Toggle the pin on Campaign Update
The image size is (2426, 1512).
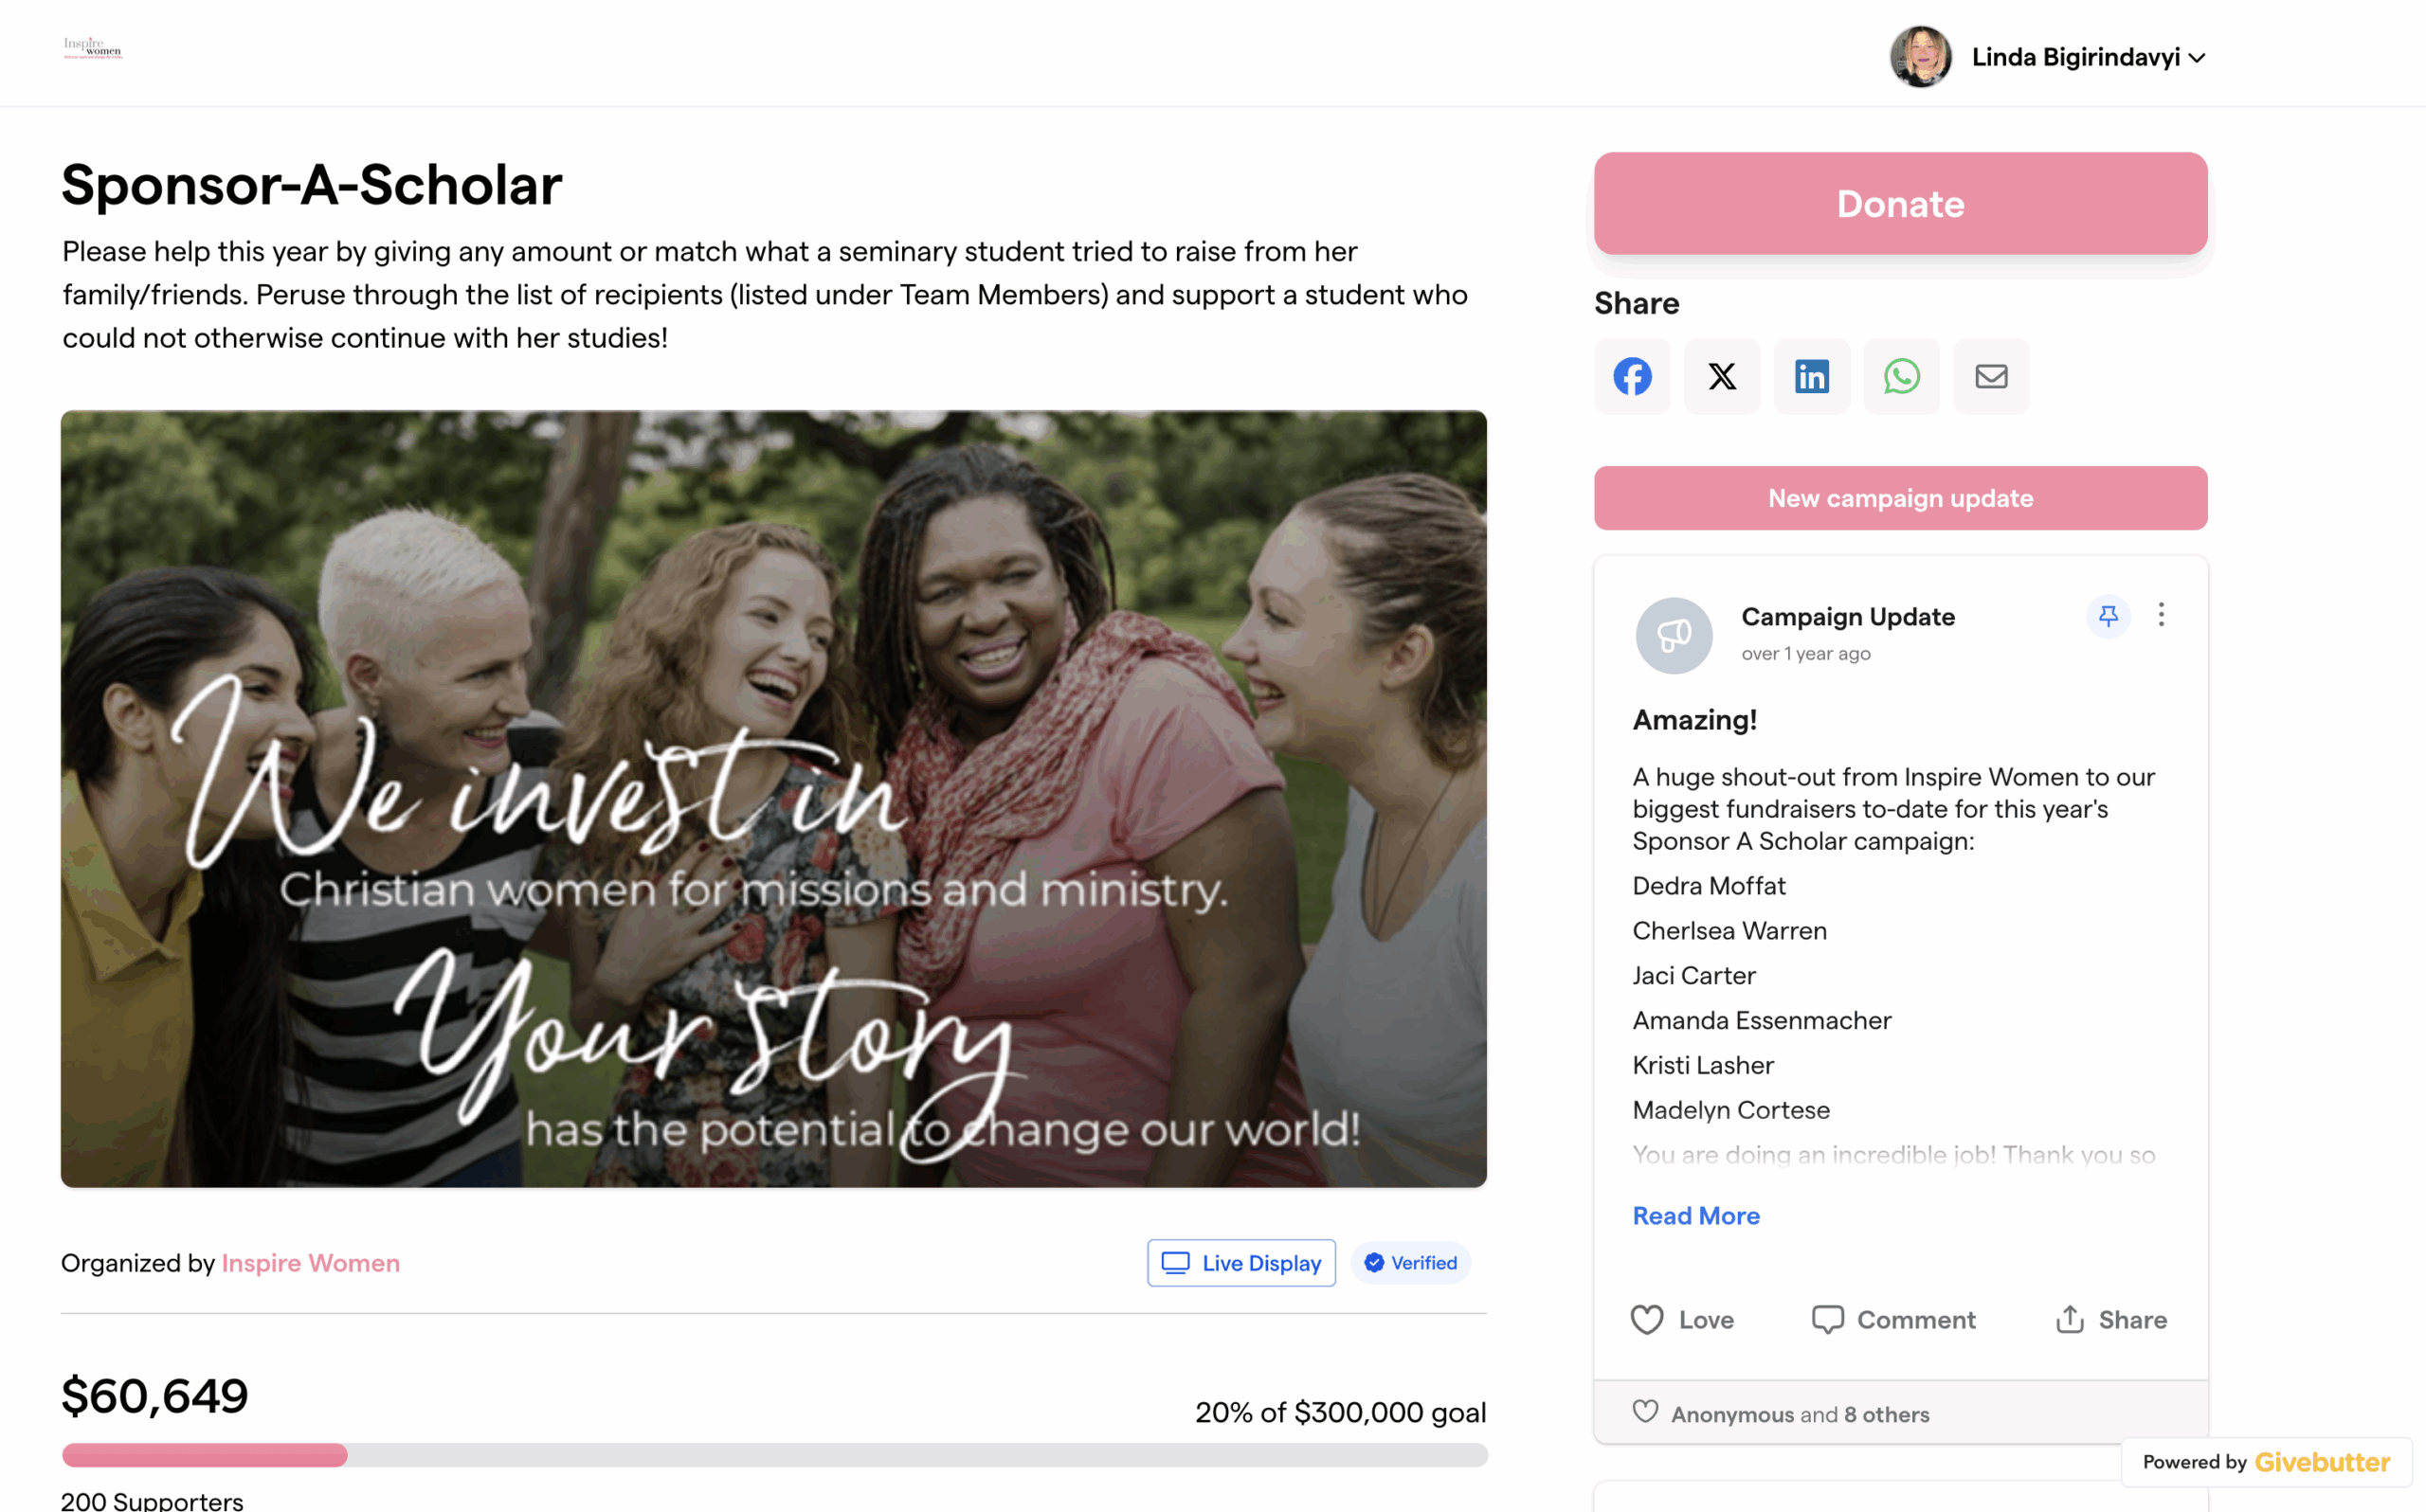click(x=2108, y=616)
